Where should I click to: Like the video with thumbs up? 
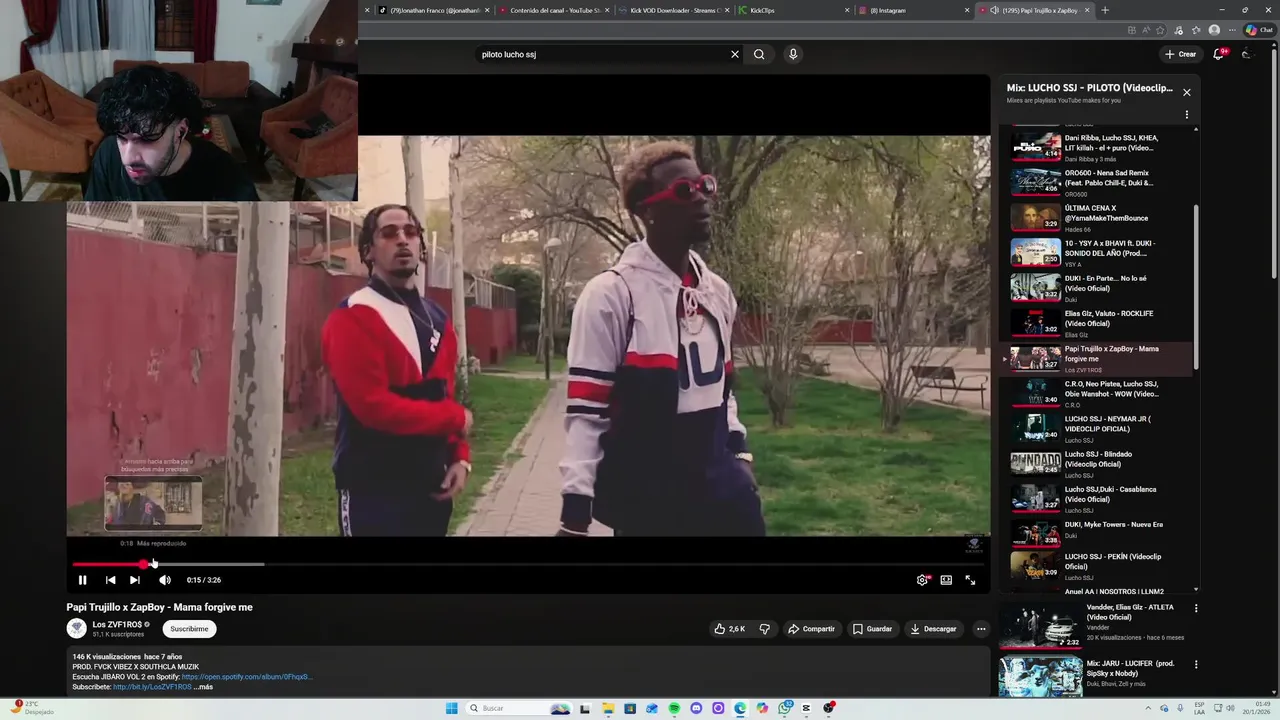(x=730, y=629)
